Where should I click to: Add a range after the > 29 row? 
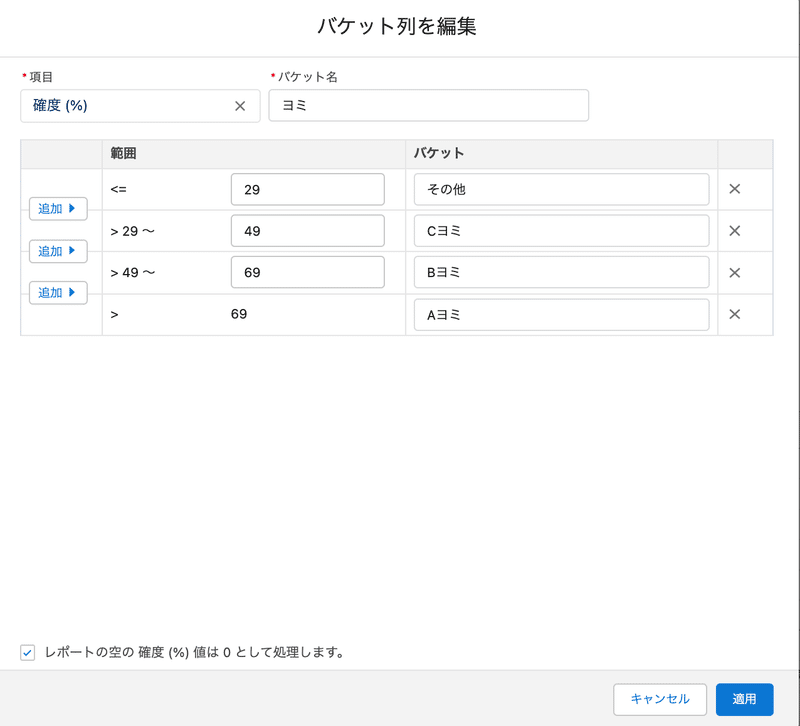click(58, 251)
